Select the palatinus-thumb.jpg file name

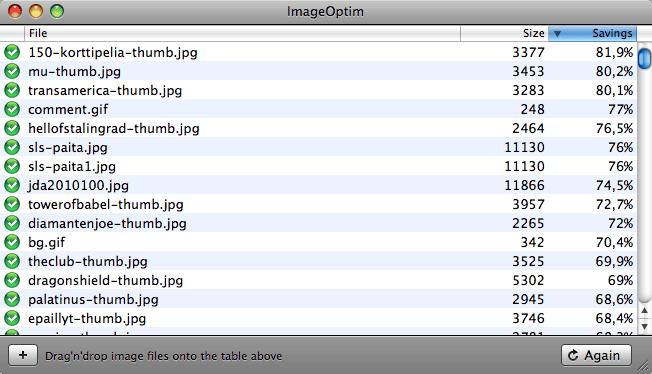click(93, 300)
